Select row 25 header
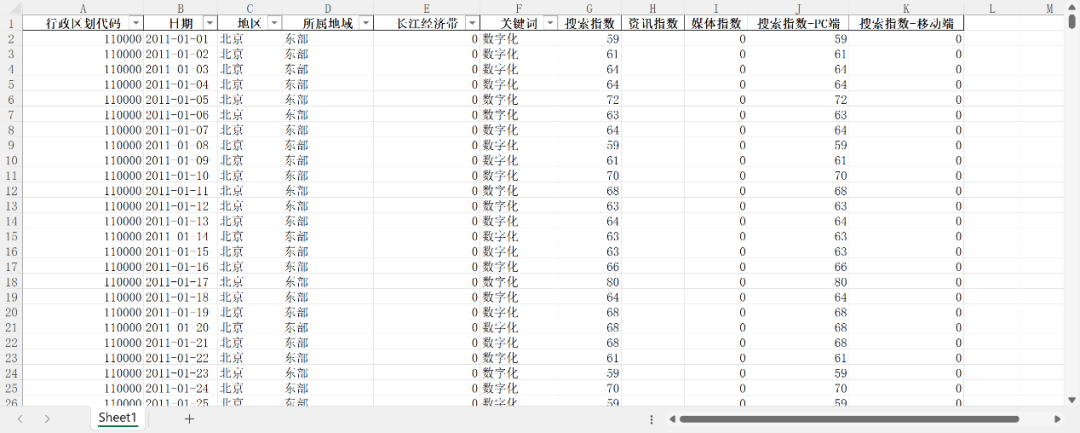Image resolution: width=1080 pixels, height=433 pixels. point(11,388)
